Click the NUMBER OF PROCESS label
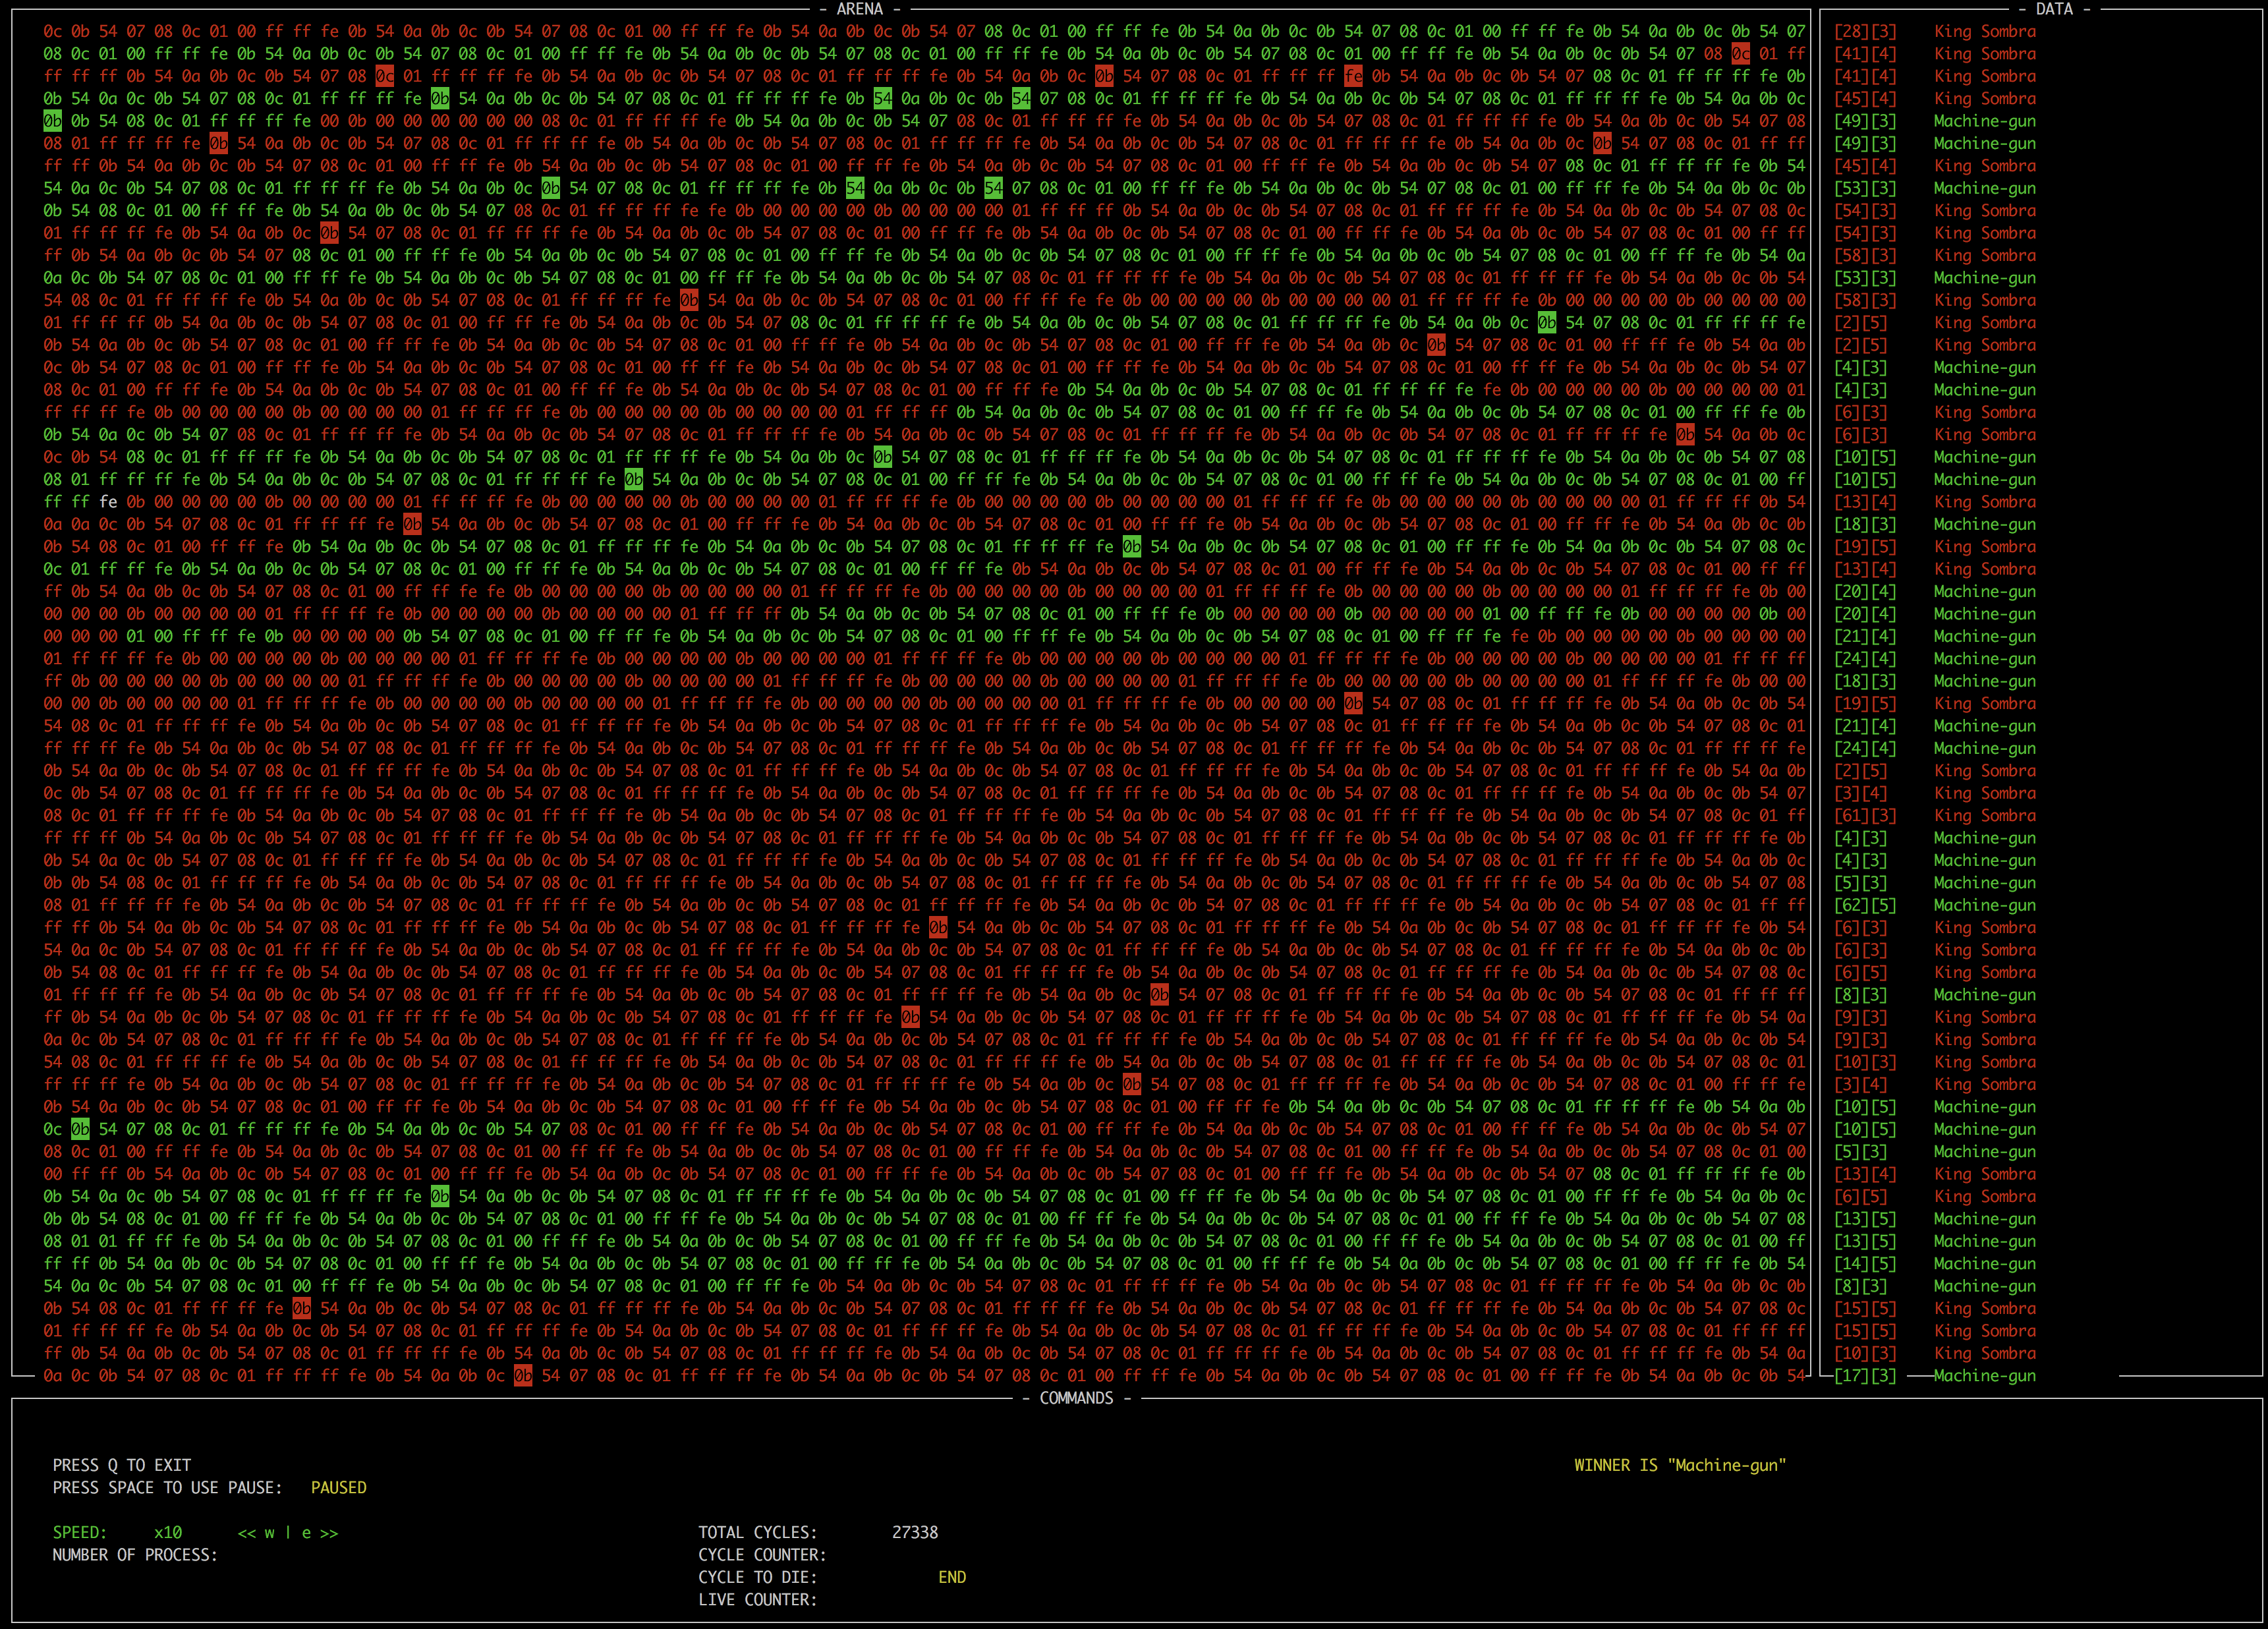Screen dimensions: 2268x1629 point(134,1555)
